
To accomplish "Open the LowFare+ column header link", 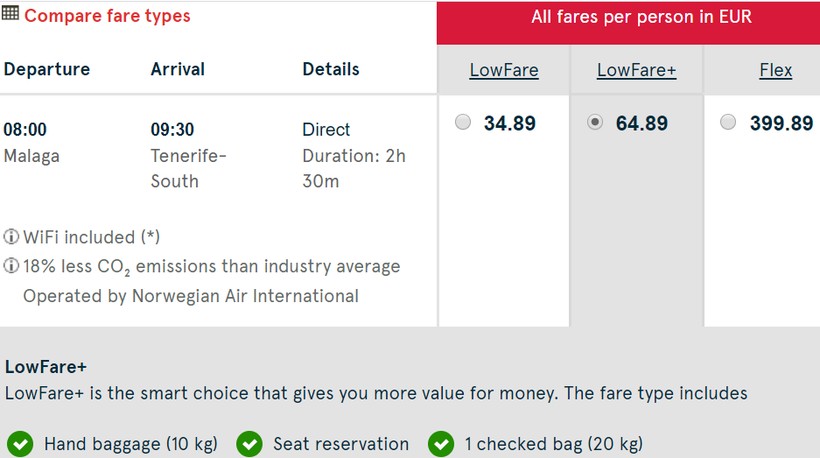I will 637,70.
